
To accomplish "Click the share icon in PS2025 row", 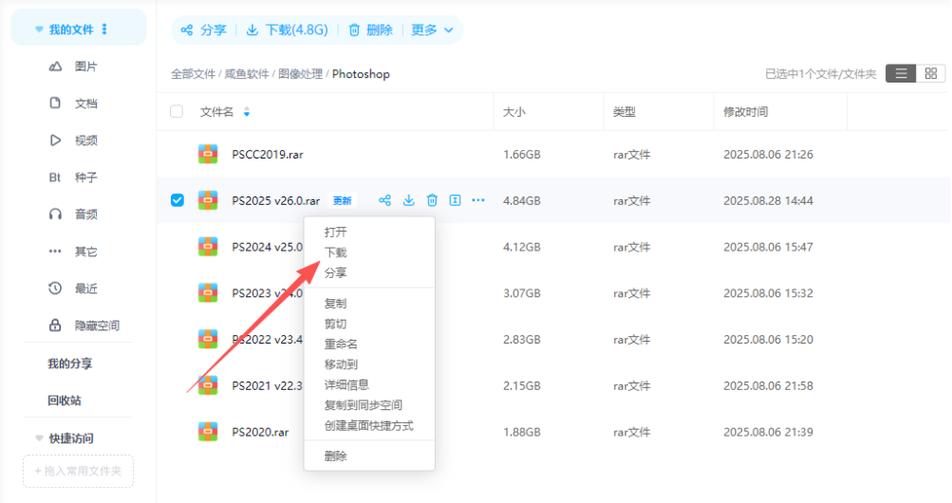I will point(385,200).
